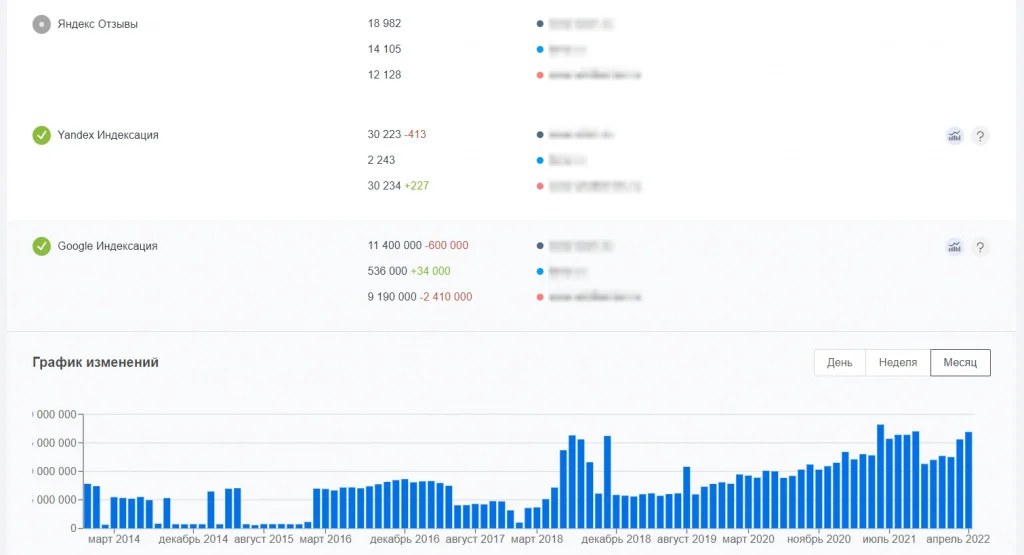This screenshot has width=1024, height=555.
Task: Switch chart to Неделя view
Action: [x=897, y=363]
